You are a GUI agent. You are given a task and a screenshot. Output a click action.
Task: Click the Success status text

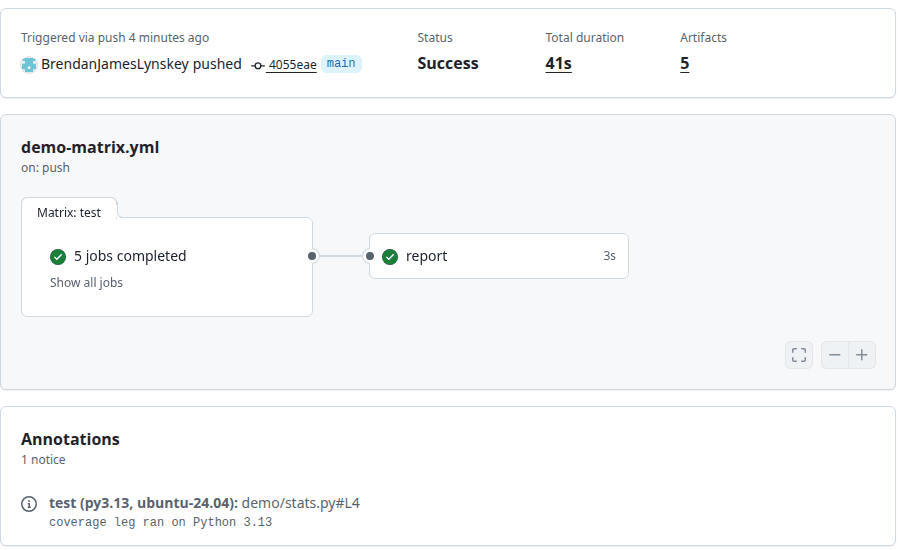click(x=448, y=63)
